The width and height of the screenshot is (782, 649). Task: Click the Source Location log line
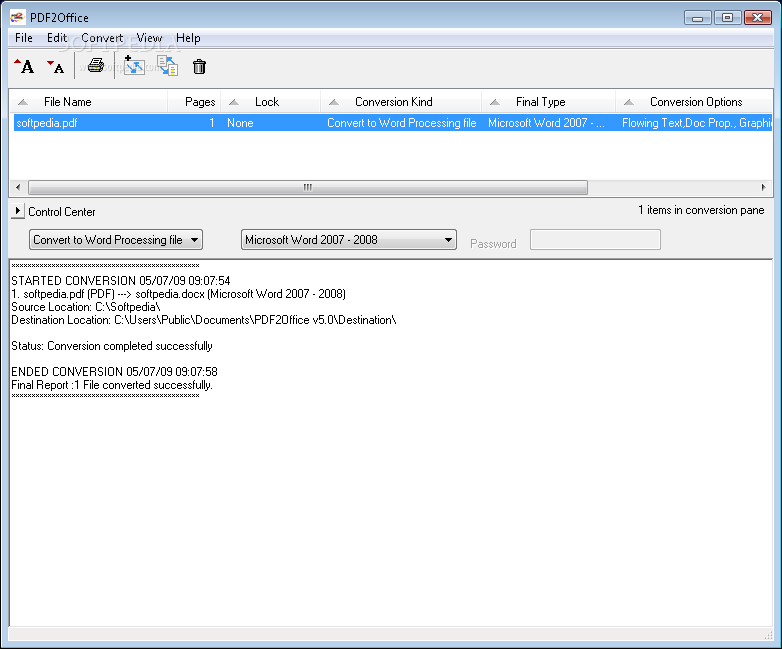tap(85, 307)
